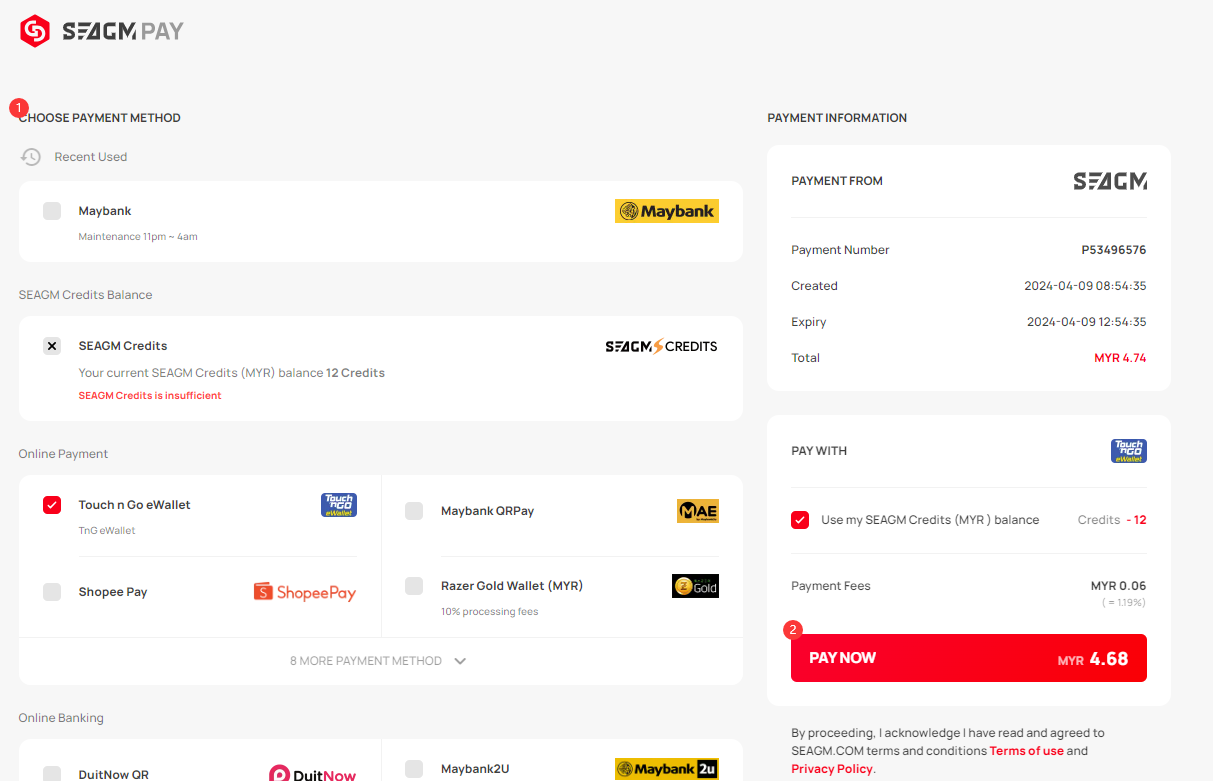Click the SEAGM Pay logo

pyautogui.click(x=102, y=31)
